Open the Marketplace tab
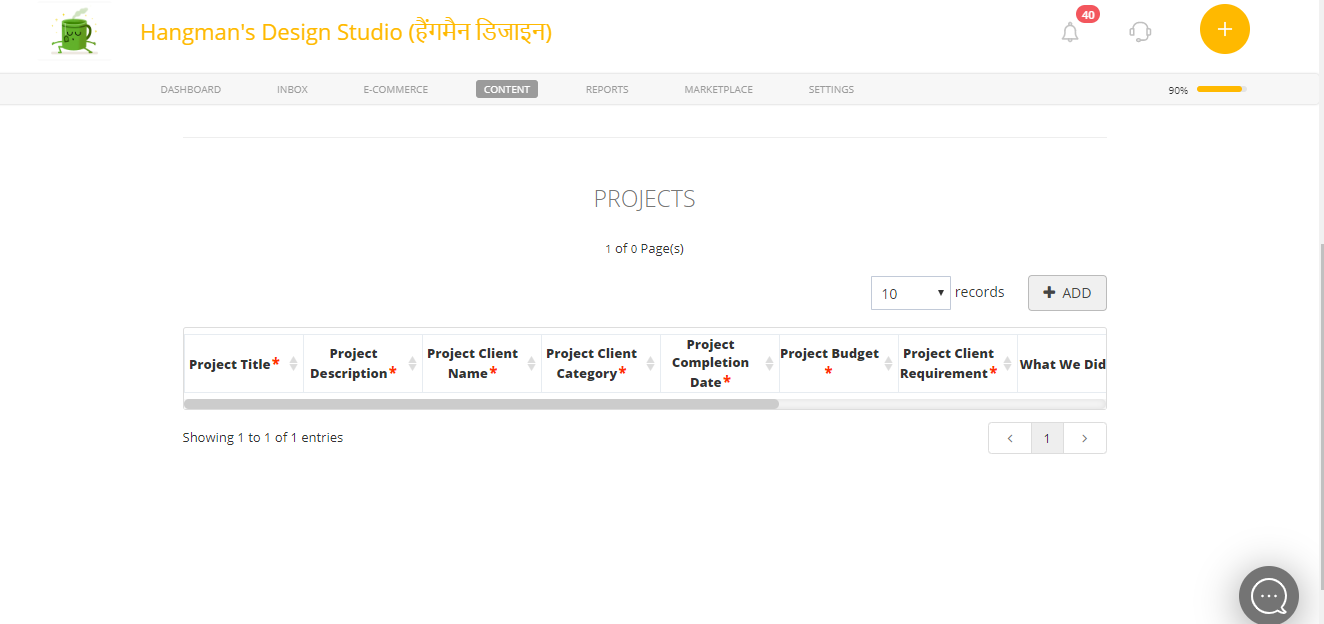Viewport: 1324px width, 624px height. point(718,89)
